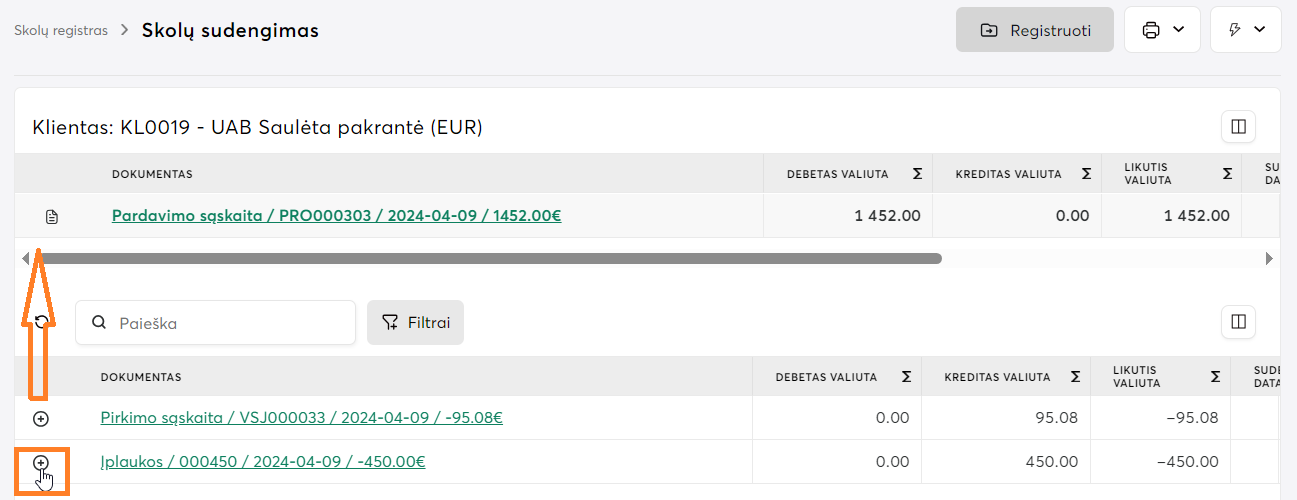Click plus icon next to Pirkimo sąskaita VSJ000033
Viewport: 1297px width, 500px height.
pyautogui.click(x=41, y=418)
